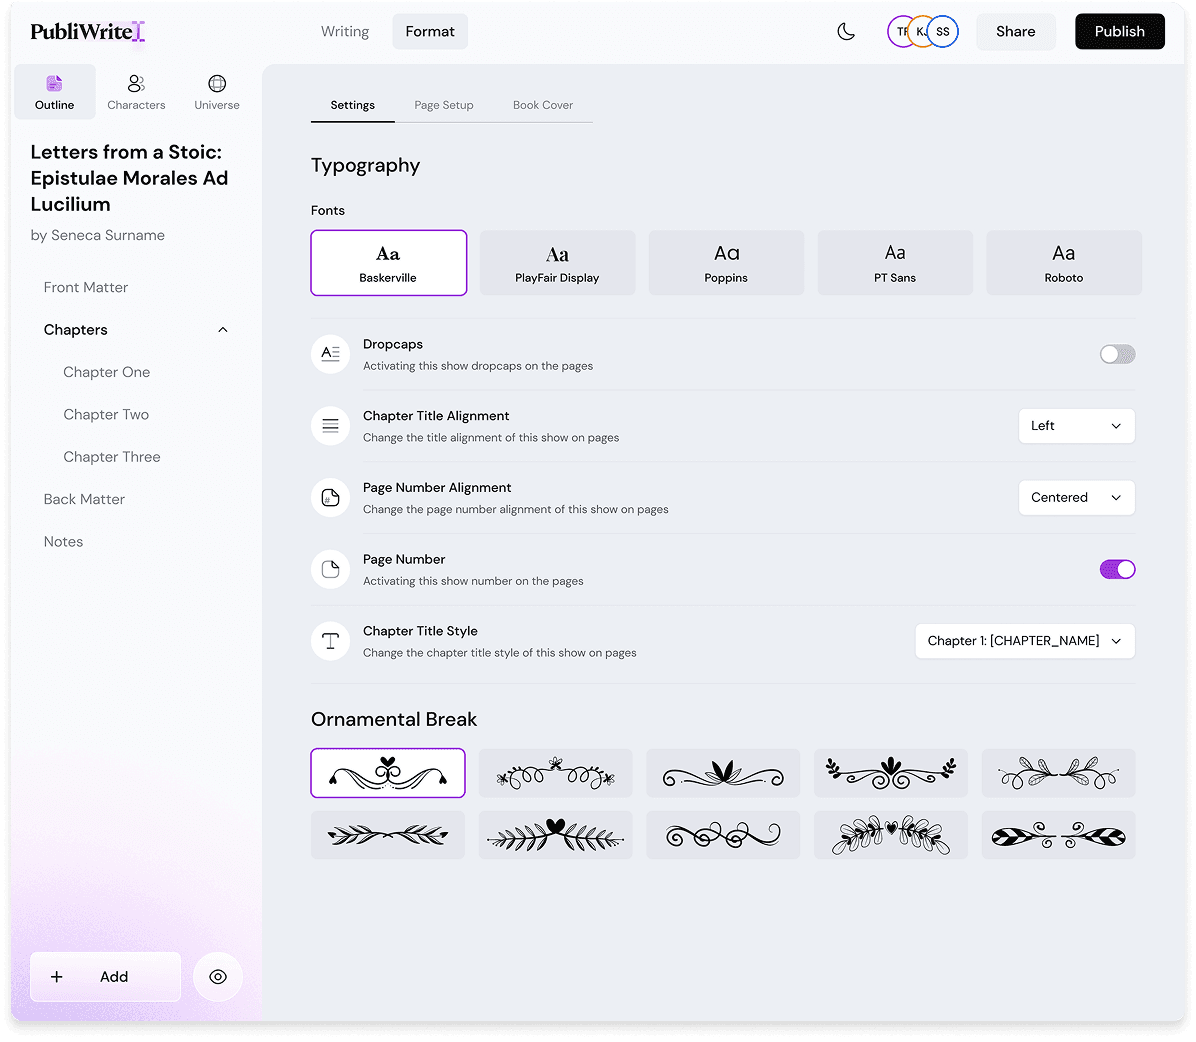Click the Publish button
This screenshot has height=1042, width=1196.
coord(1119,32)
